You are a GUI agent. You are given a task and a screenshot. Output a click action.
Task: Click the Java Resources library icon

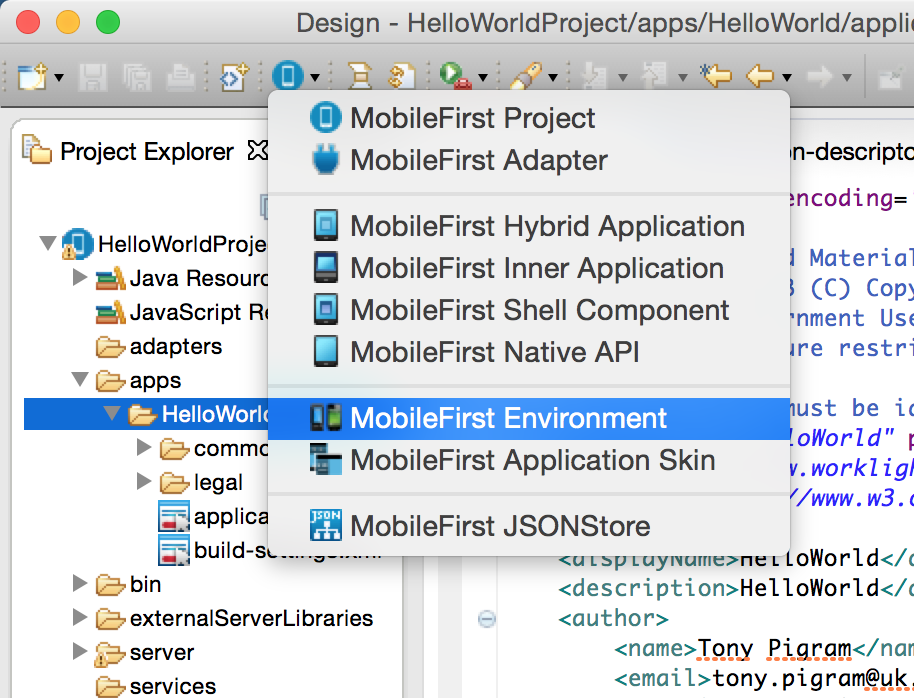click(110, 278)
